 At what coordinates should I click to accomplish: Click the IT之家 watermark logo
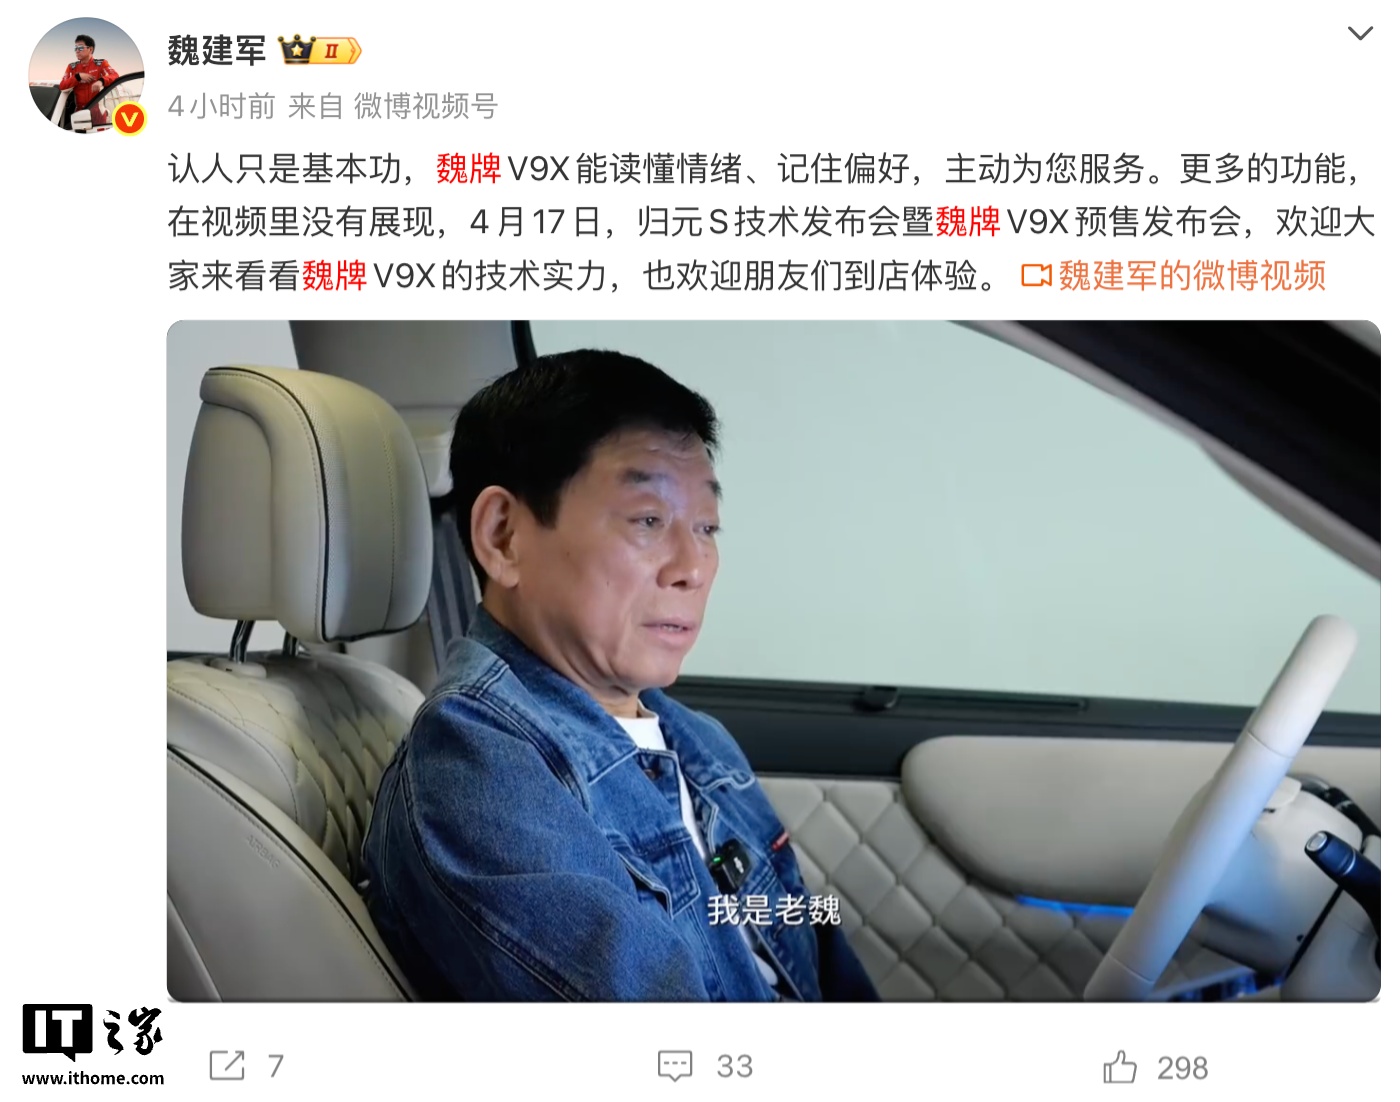tap(92, 1045)
